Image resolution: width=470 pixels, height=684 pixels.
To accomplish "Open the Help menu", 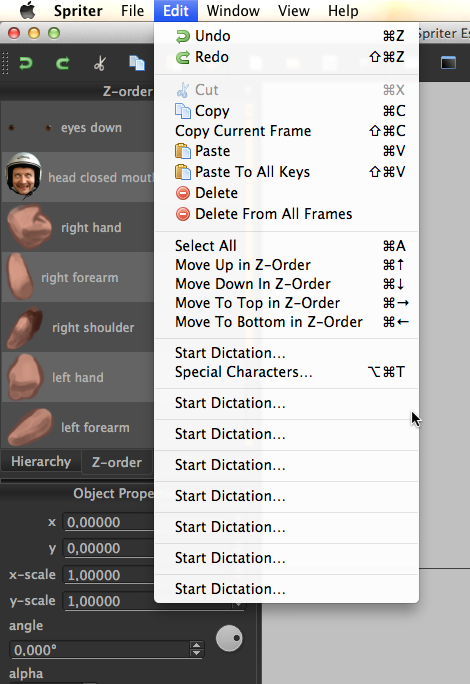I will point(343,10).
